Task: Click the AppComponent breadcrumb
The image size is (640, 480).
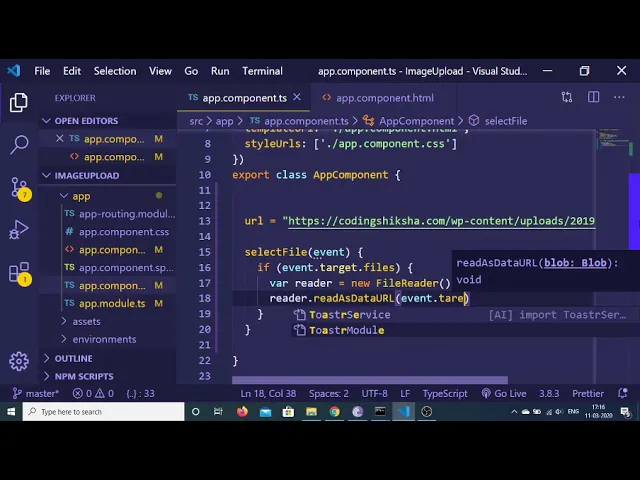Action: (416, 121)
